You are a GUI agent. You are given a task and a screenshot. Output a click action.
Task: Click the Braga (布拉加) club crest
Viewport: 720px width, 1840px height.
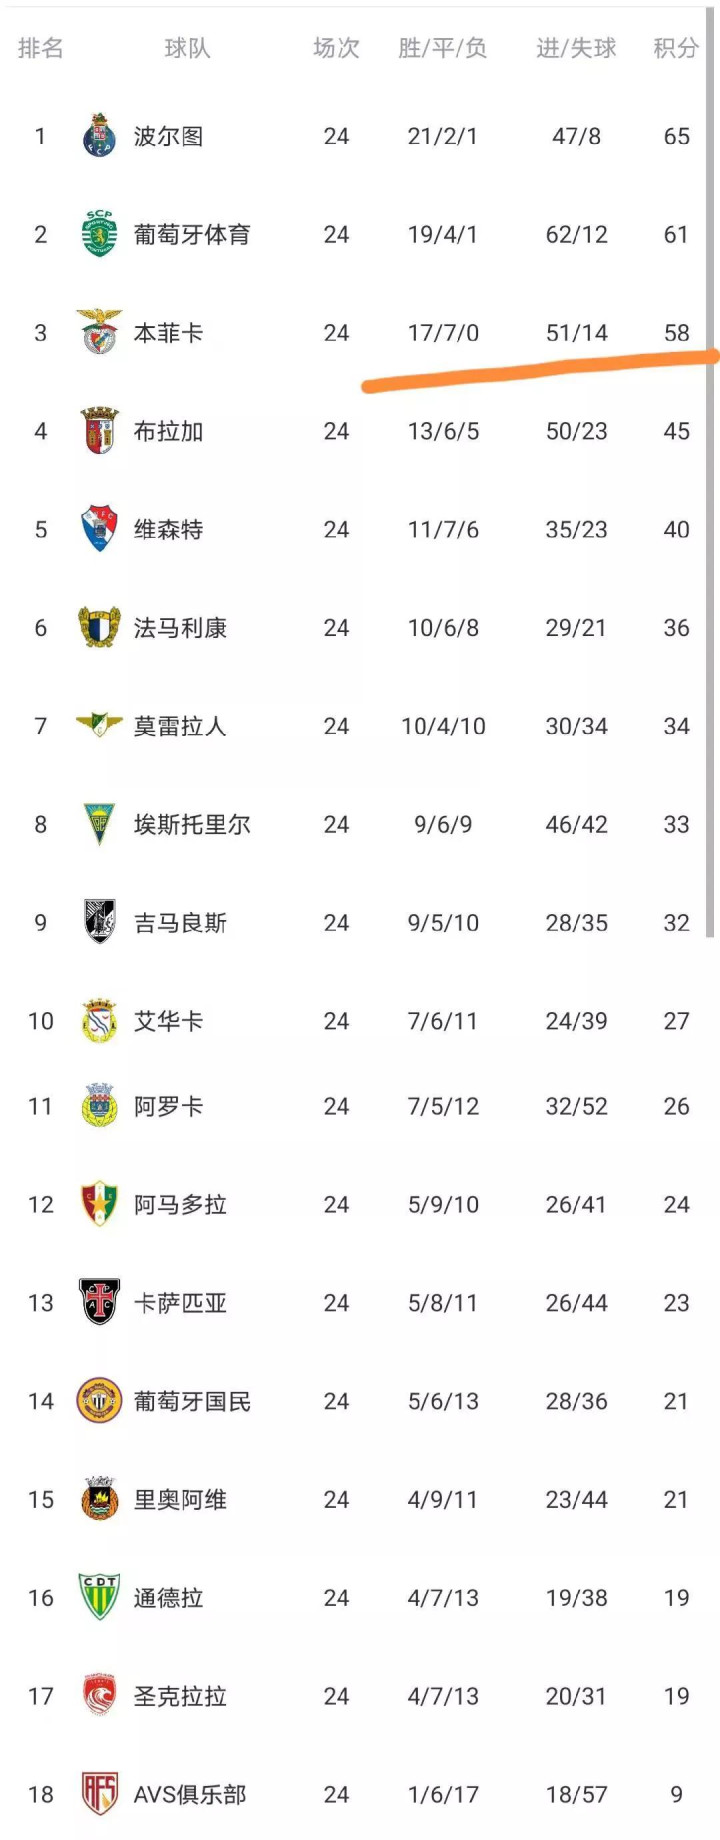pos(99,431)
